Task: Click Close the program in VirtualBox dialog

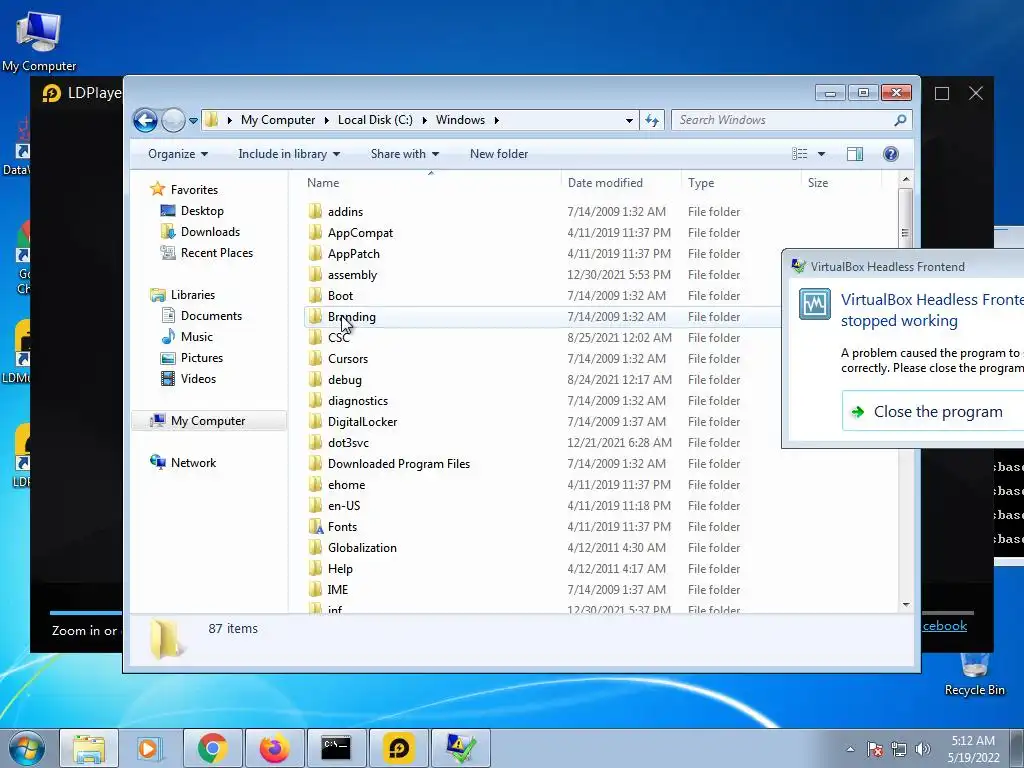Action: pos(934,411)
